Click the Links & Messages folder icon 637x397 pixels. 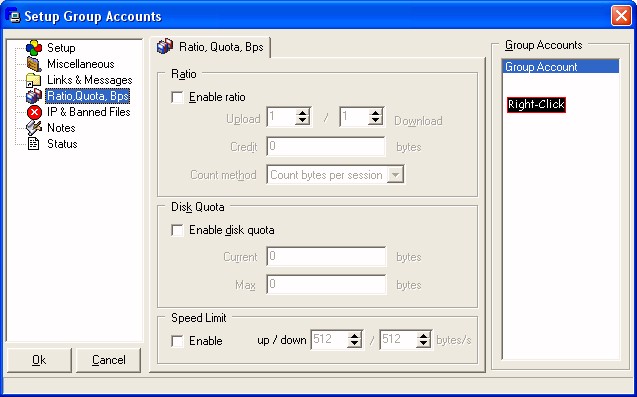(x=34, y=80)
